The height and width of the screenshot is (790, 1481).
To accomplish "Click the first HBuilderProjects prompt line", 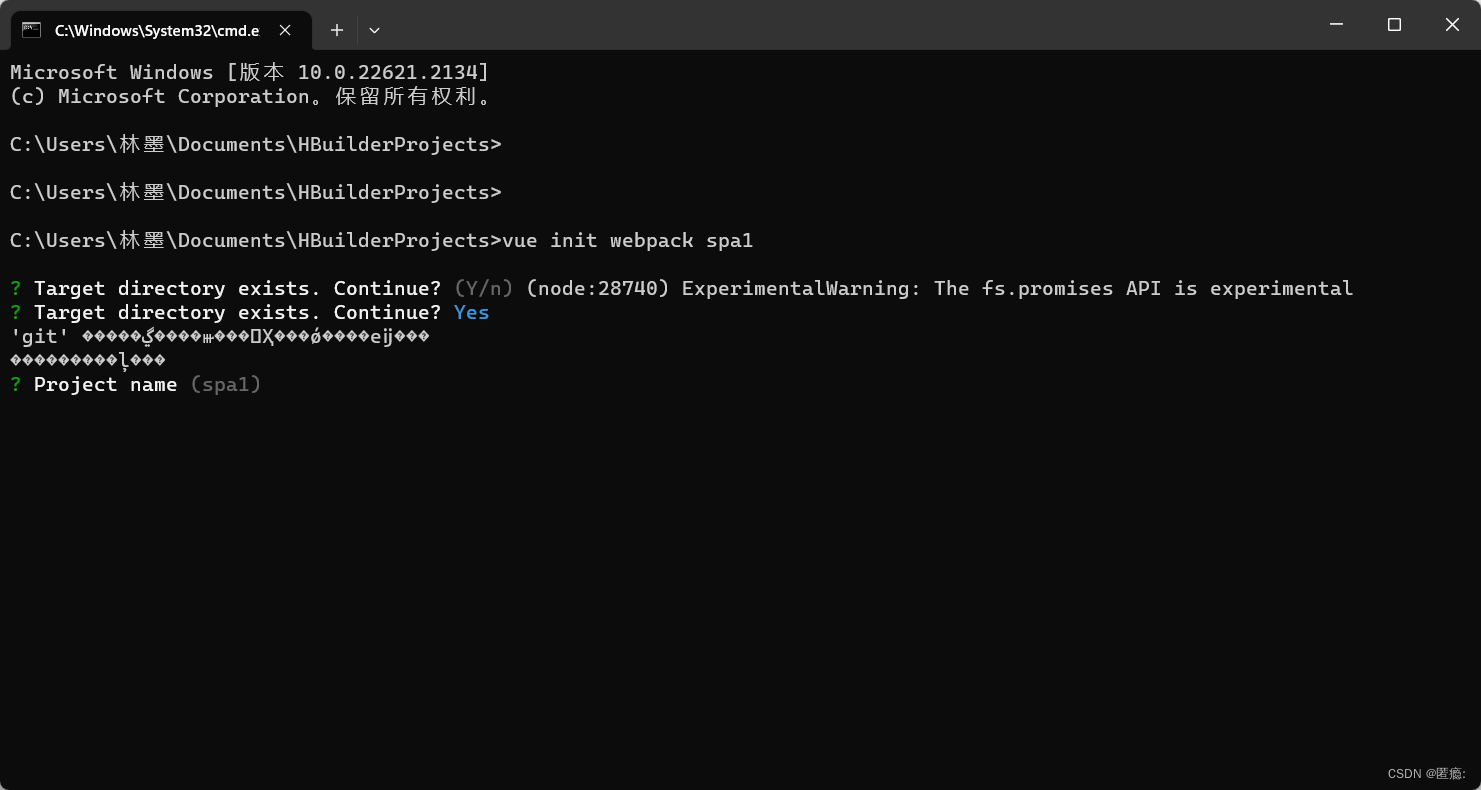I will 255,144.
